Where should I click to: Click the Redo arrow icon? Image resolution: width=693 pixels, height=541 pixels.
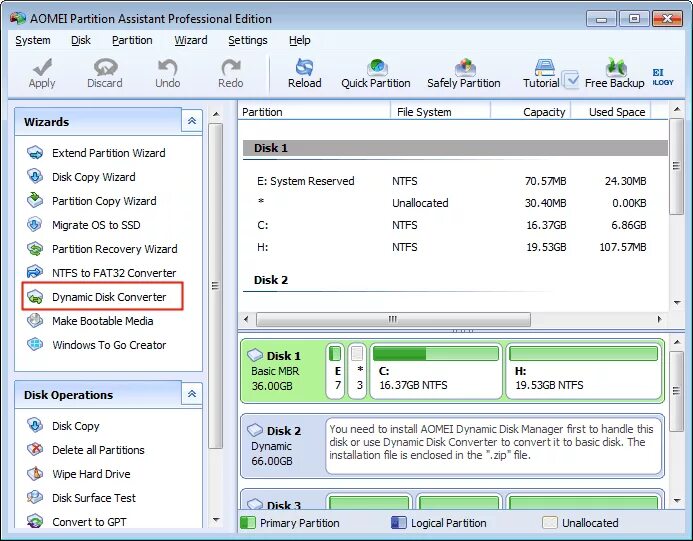[230, 67]
